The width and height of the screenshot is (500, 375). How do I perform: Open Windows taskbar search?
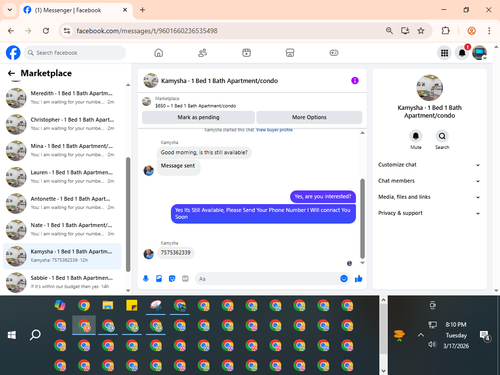(x=35, y=335)
